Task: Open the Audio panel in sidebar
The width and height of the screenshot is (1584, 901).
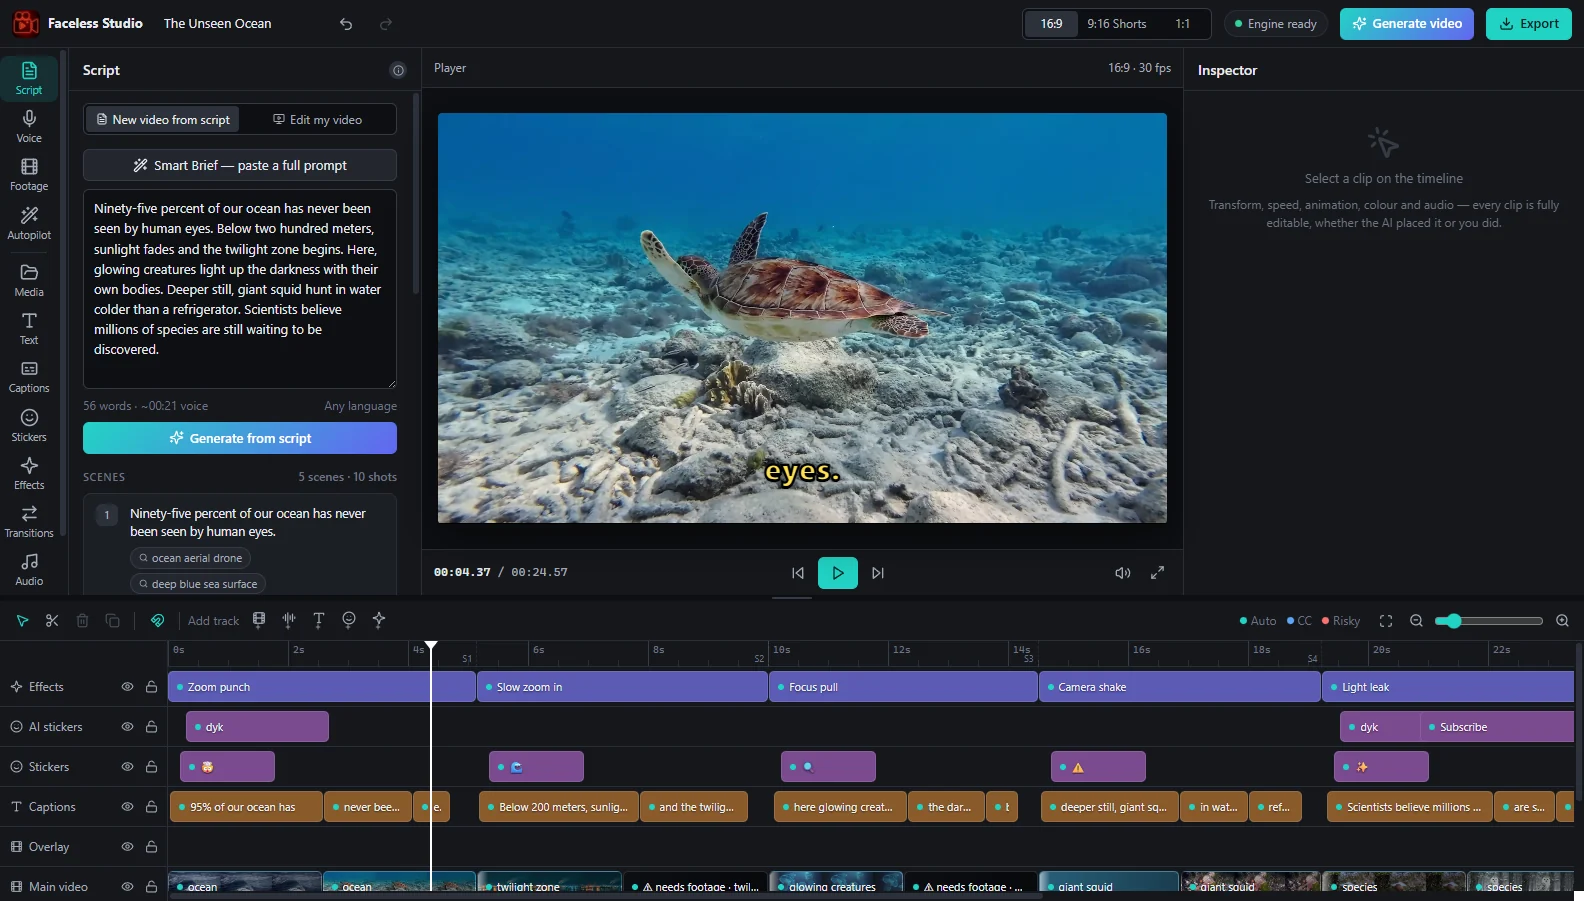Action: click(x=29, y=570)
